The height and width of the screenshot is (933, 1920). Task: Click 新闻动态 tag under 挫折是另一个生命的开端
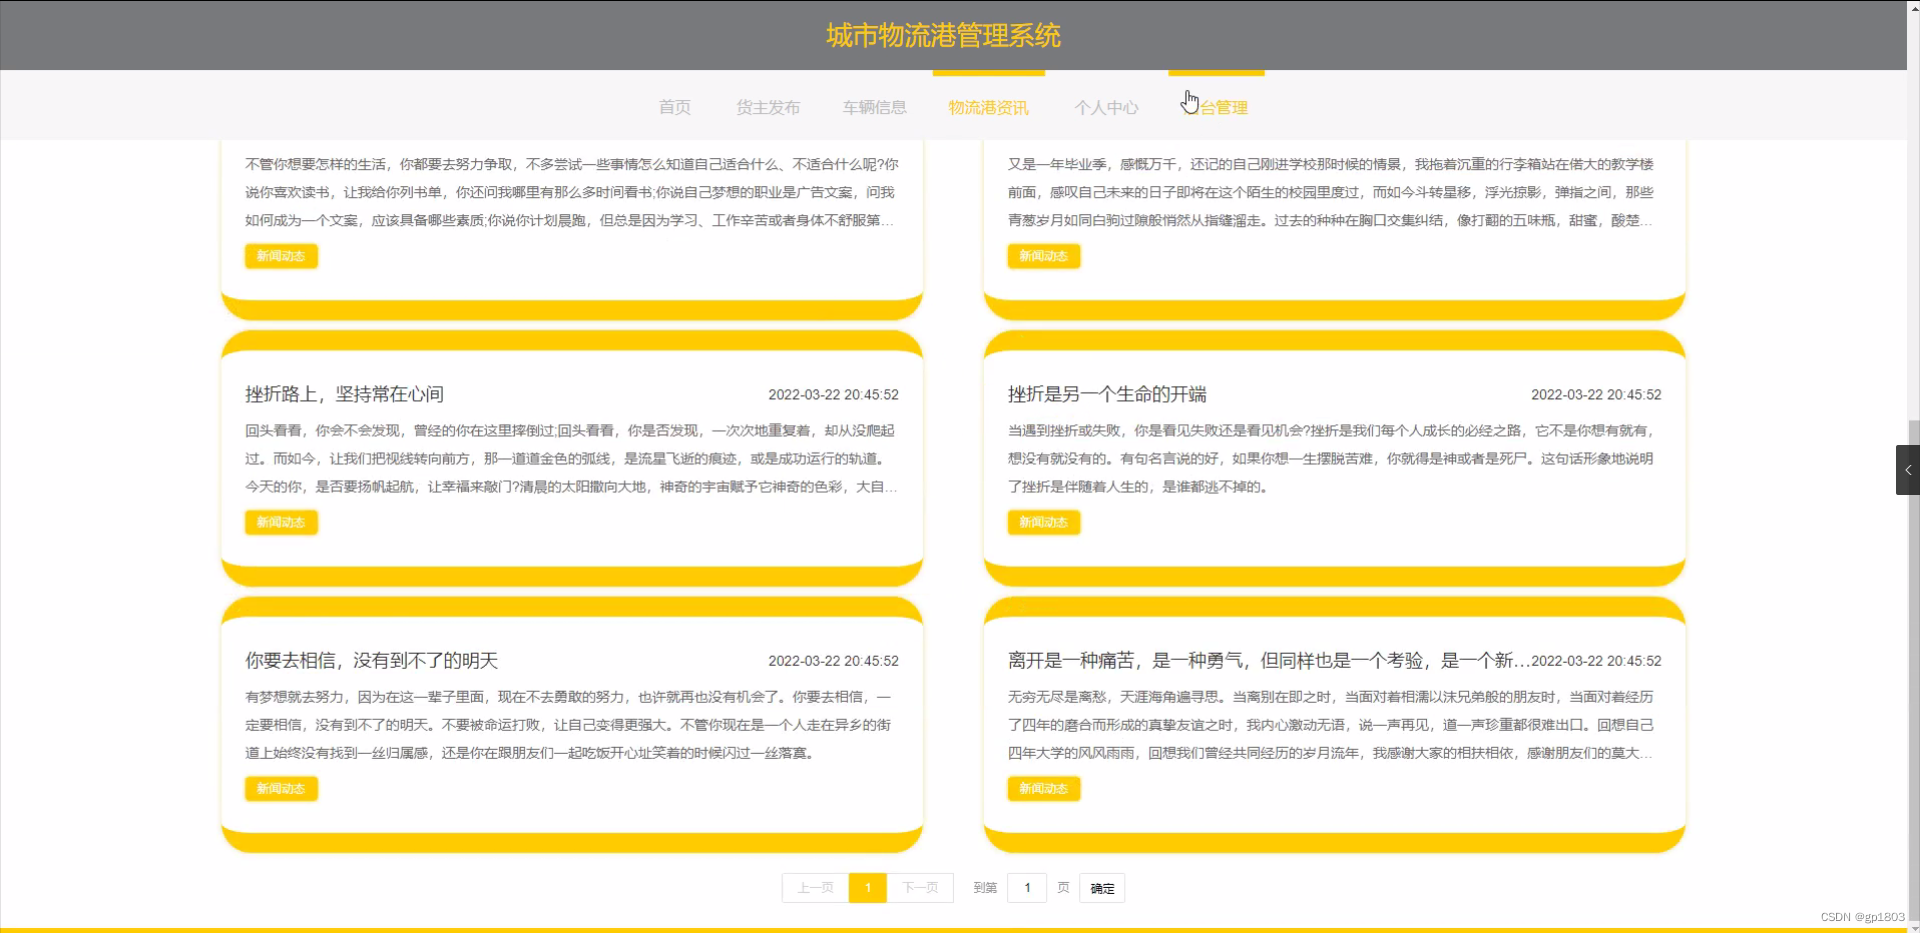[1044, 522]
